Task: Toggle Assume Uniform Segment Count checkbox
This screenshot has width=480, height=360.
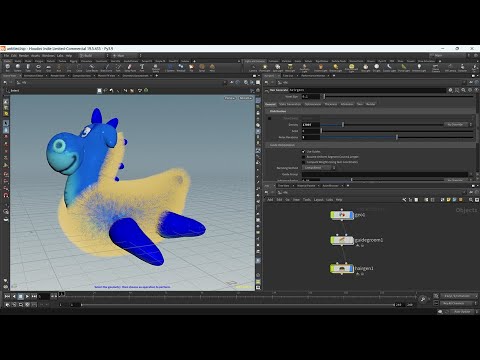Action: point(303,157)
